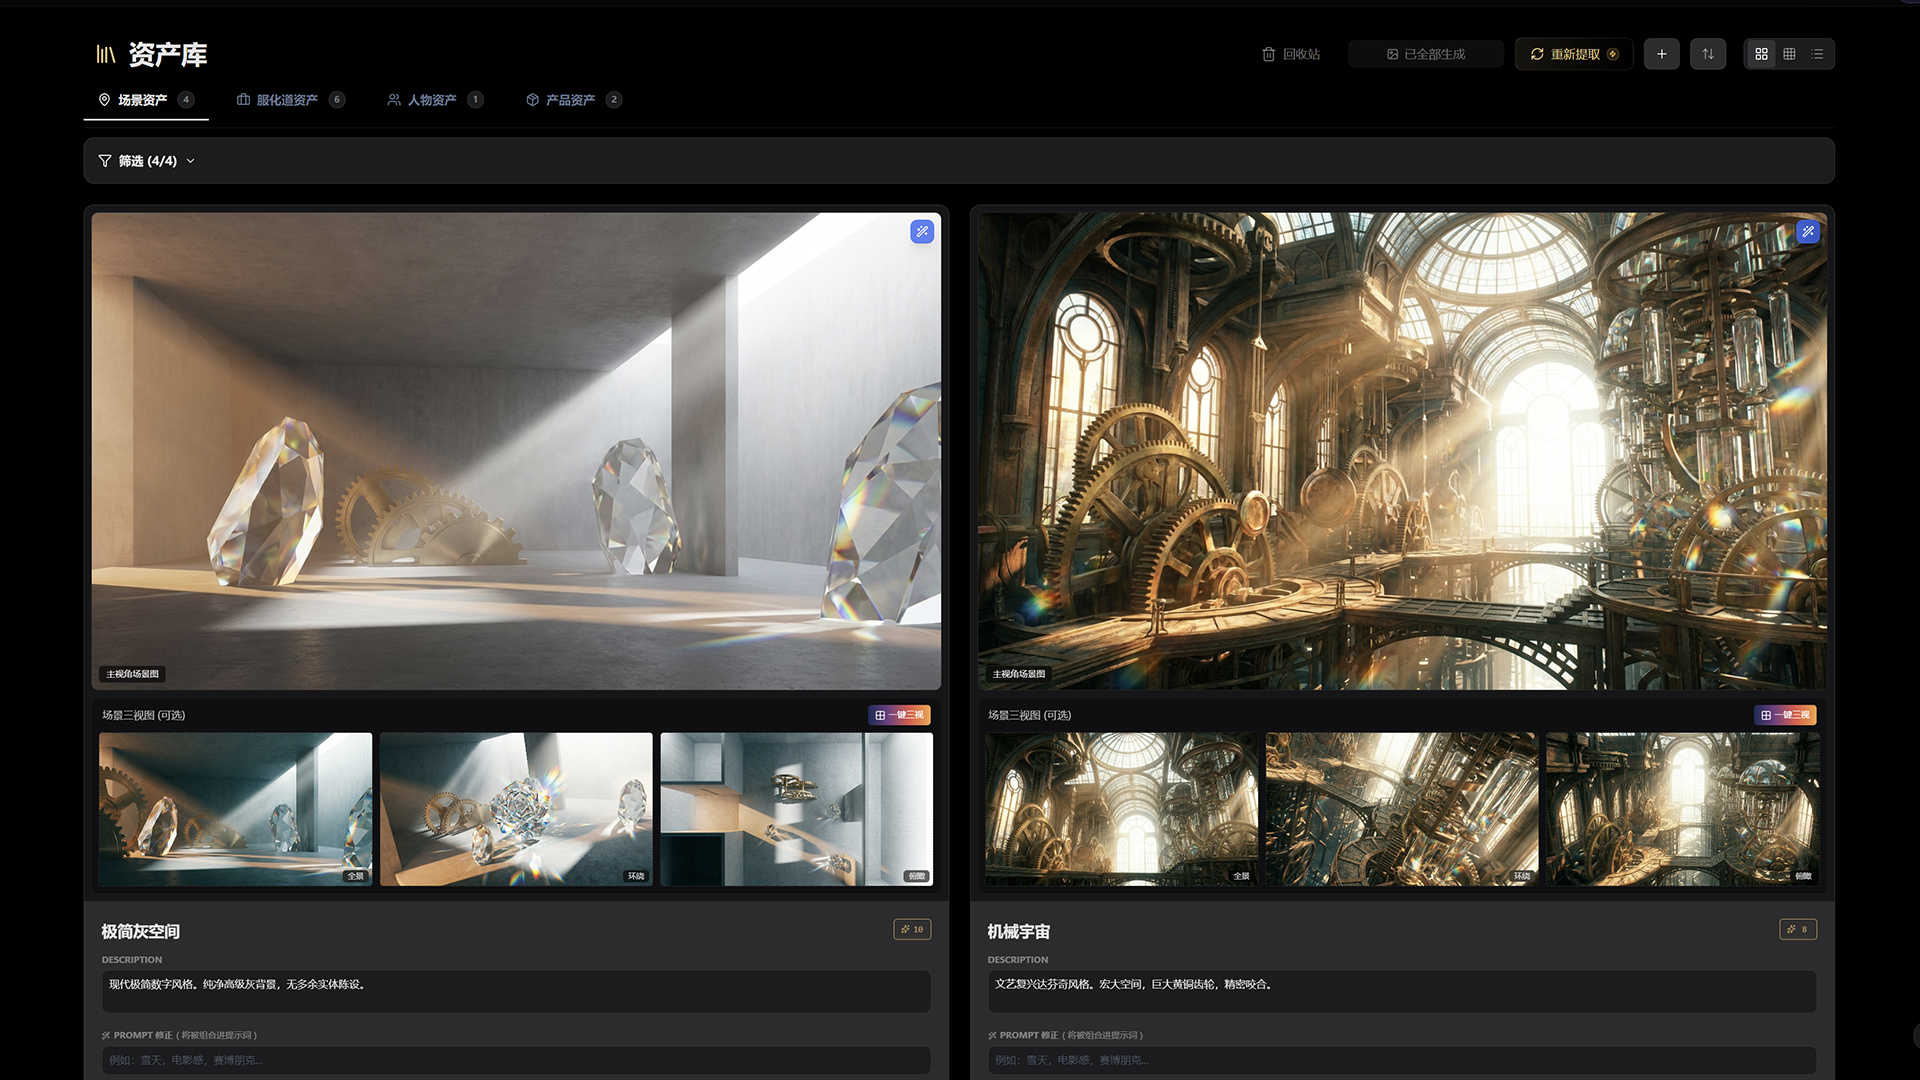Click the 机械宇宙 description text box
The width and height of the screenshot is (1920, 1080).
coord(1401,991)
